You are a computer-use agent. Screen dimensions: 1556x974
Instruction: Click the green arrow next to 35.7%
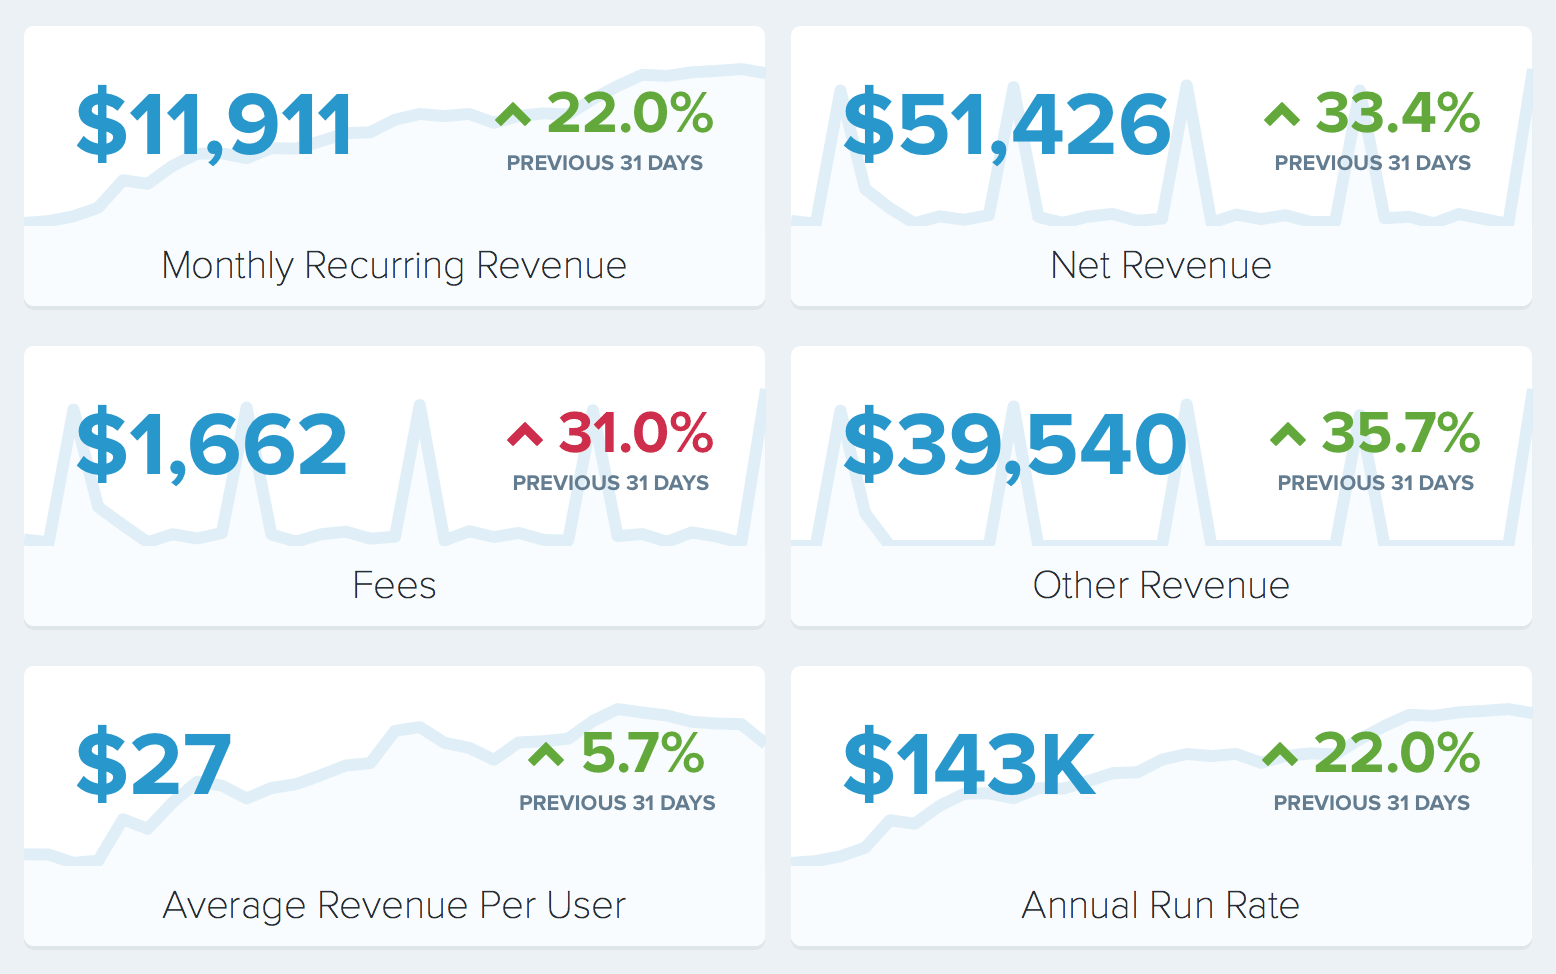click(1288, 435)
